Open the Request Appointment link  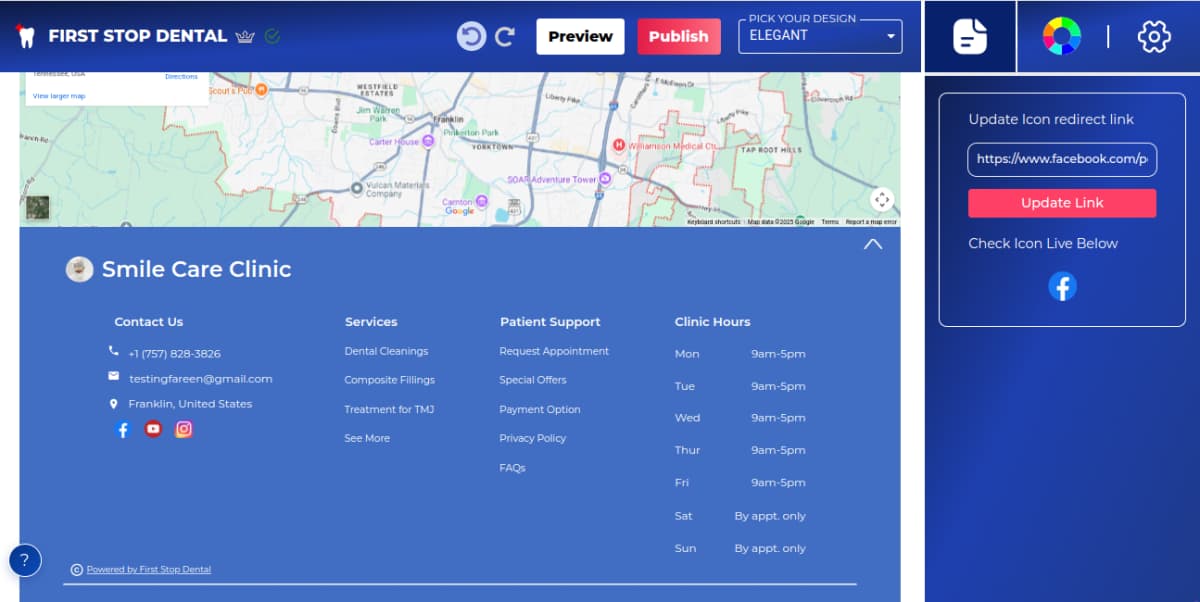coord(554,351)
